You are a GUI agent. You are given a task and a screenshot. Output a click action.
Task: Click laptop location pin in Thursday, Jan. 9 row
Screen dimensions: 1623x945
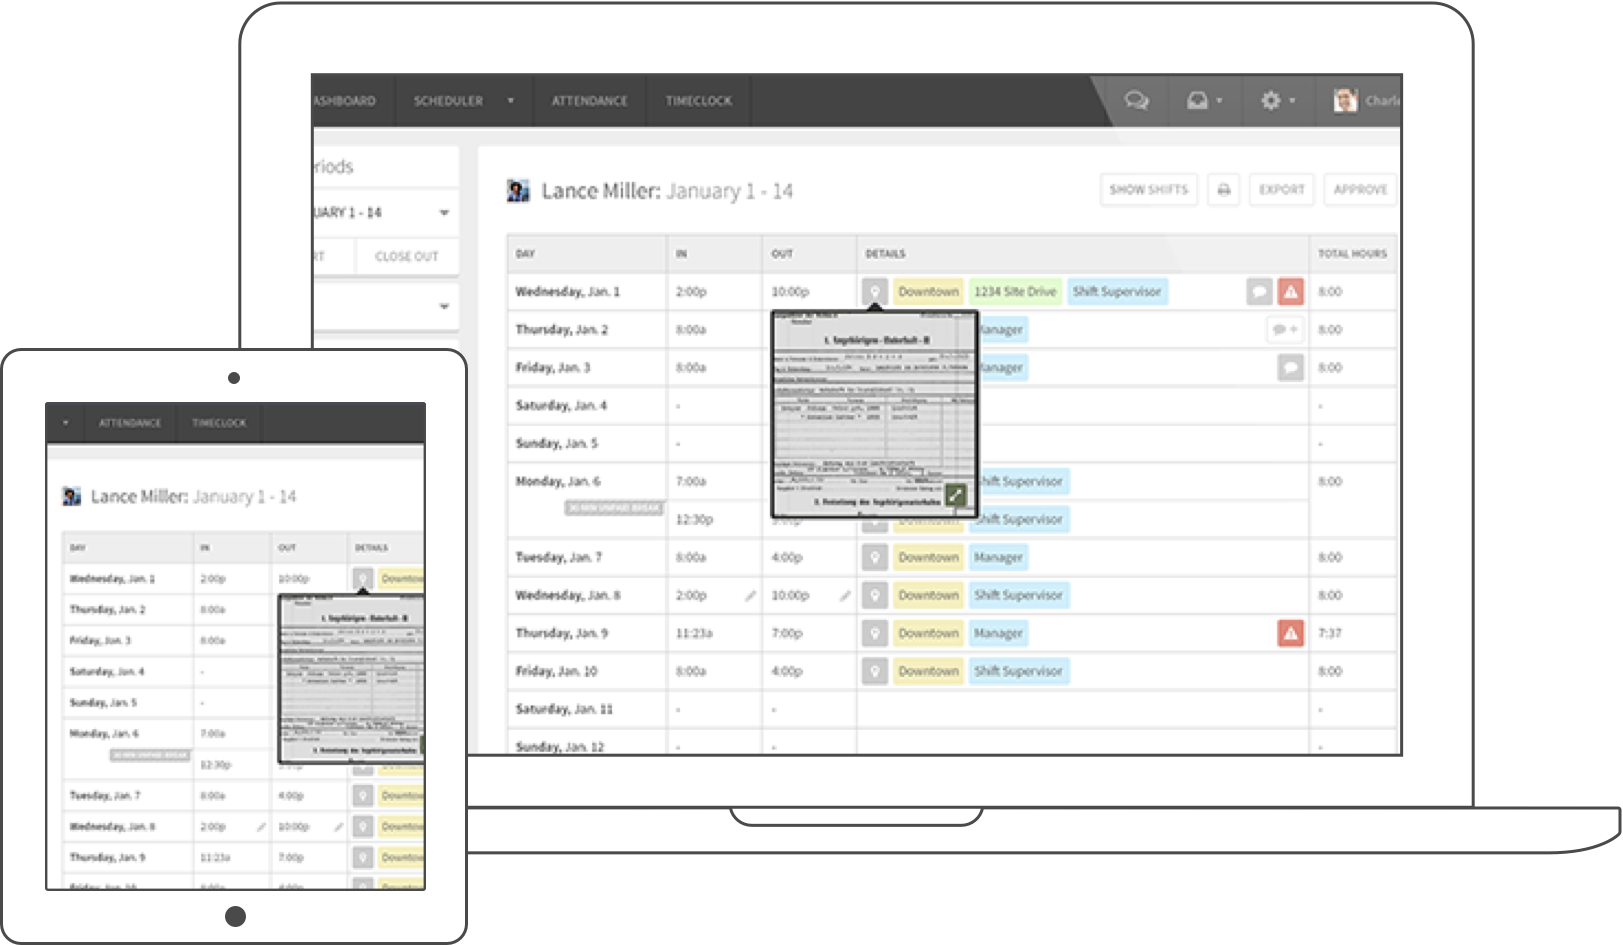tap(875, 633)
